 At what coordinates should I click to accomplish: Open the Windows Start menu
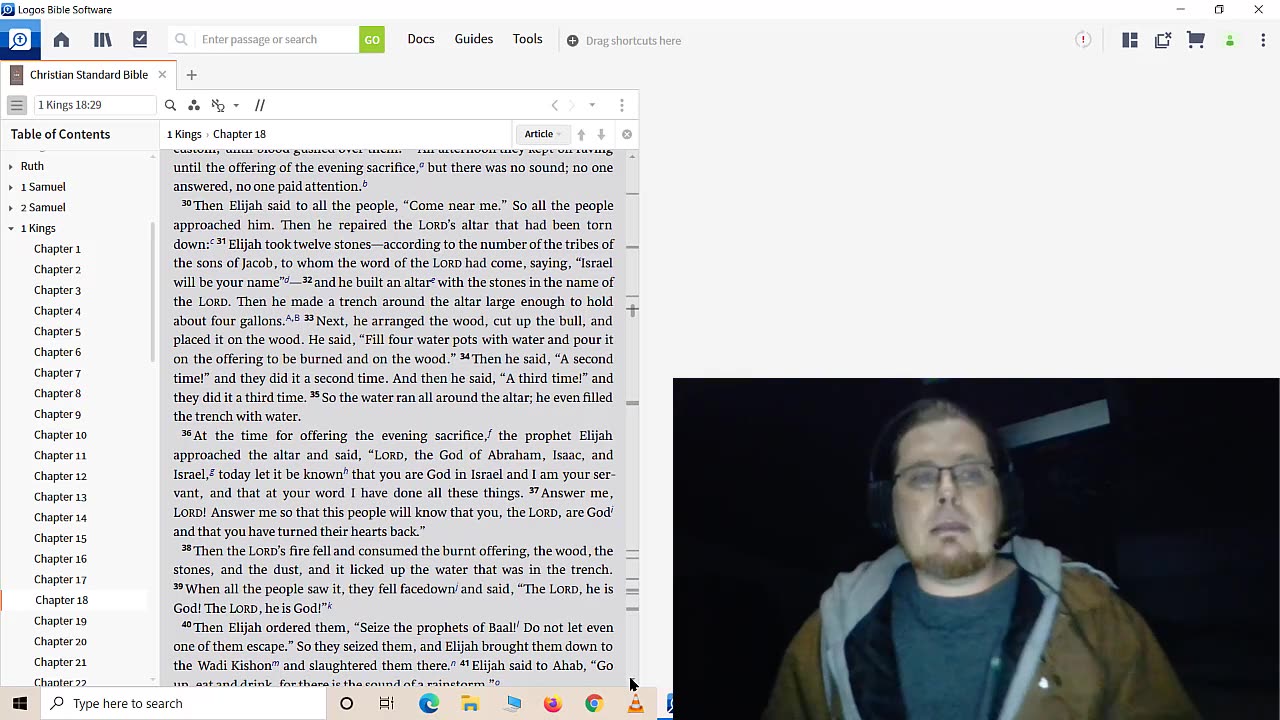pos(20,703)
